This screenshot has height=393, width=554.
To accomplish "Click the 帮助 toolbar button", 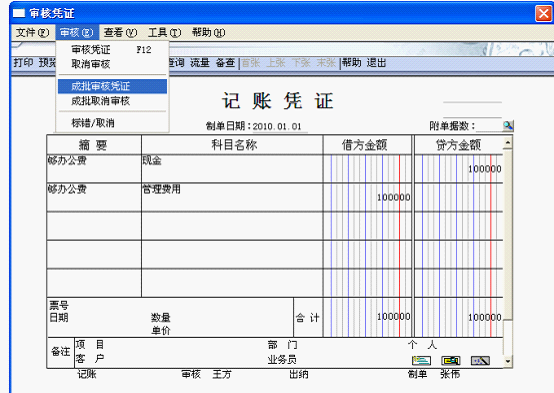I will tap(352, 63).
